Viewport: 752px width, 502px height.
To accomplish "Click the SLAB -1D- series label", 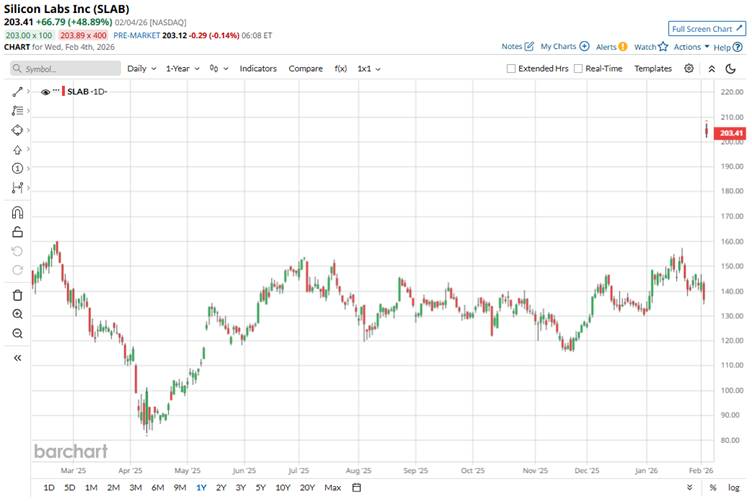I will pyautogui.click(x=87, y=92).
